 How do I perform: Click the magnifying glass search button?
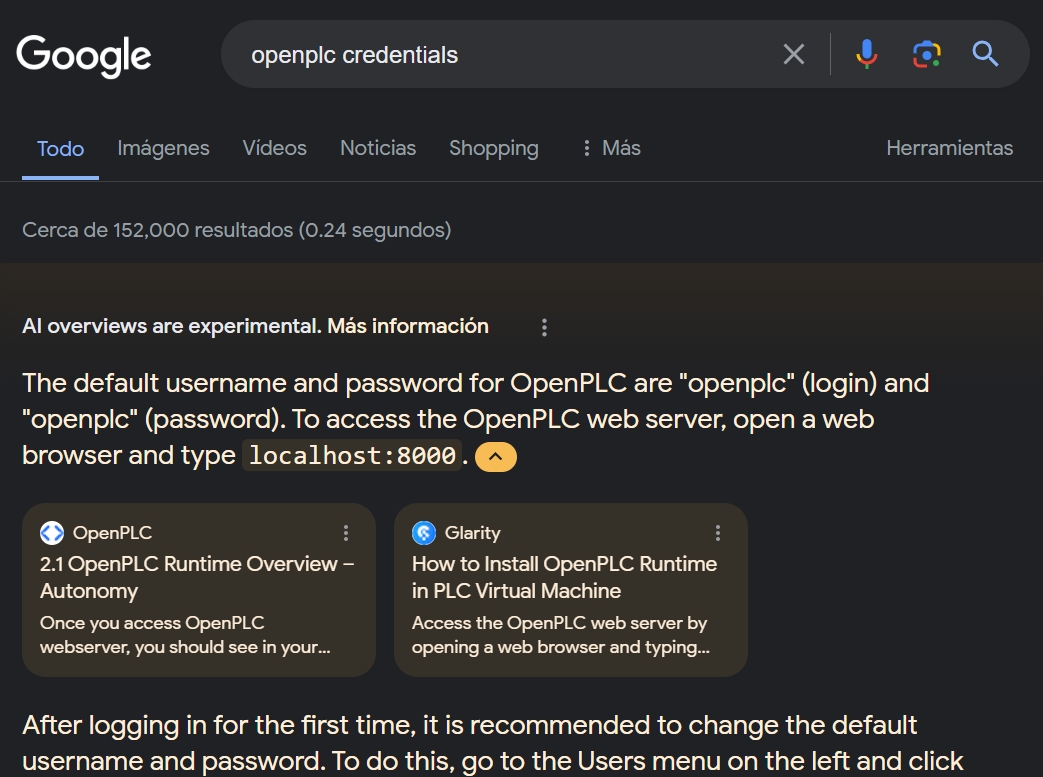coord(985,54)
